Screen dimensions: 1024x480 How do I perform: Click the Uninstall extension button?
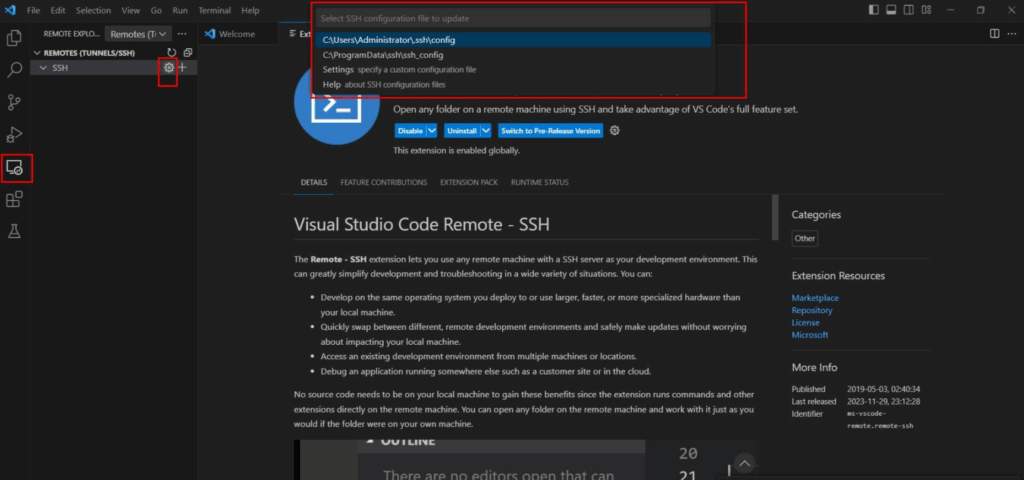462,131
